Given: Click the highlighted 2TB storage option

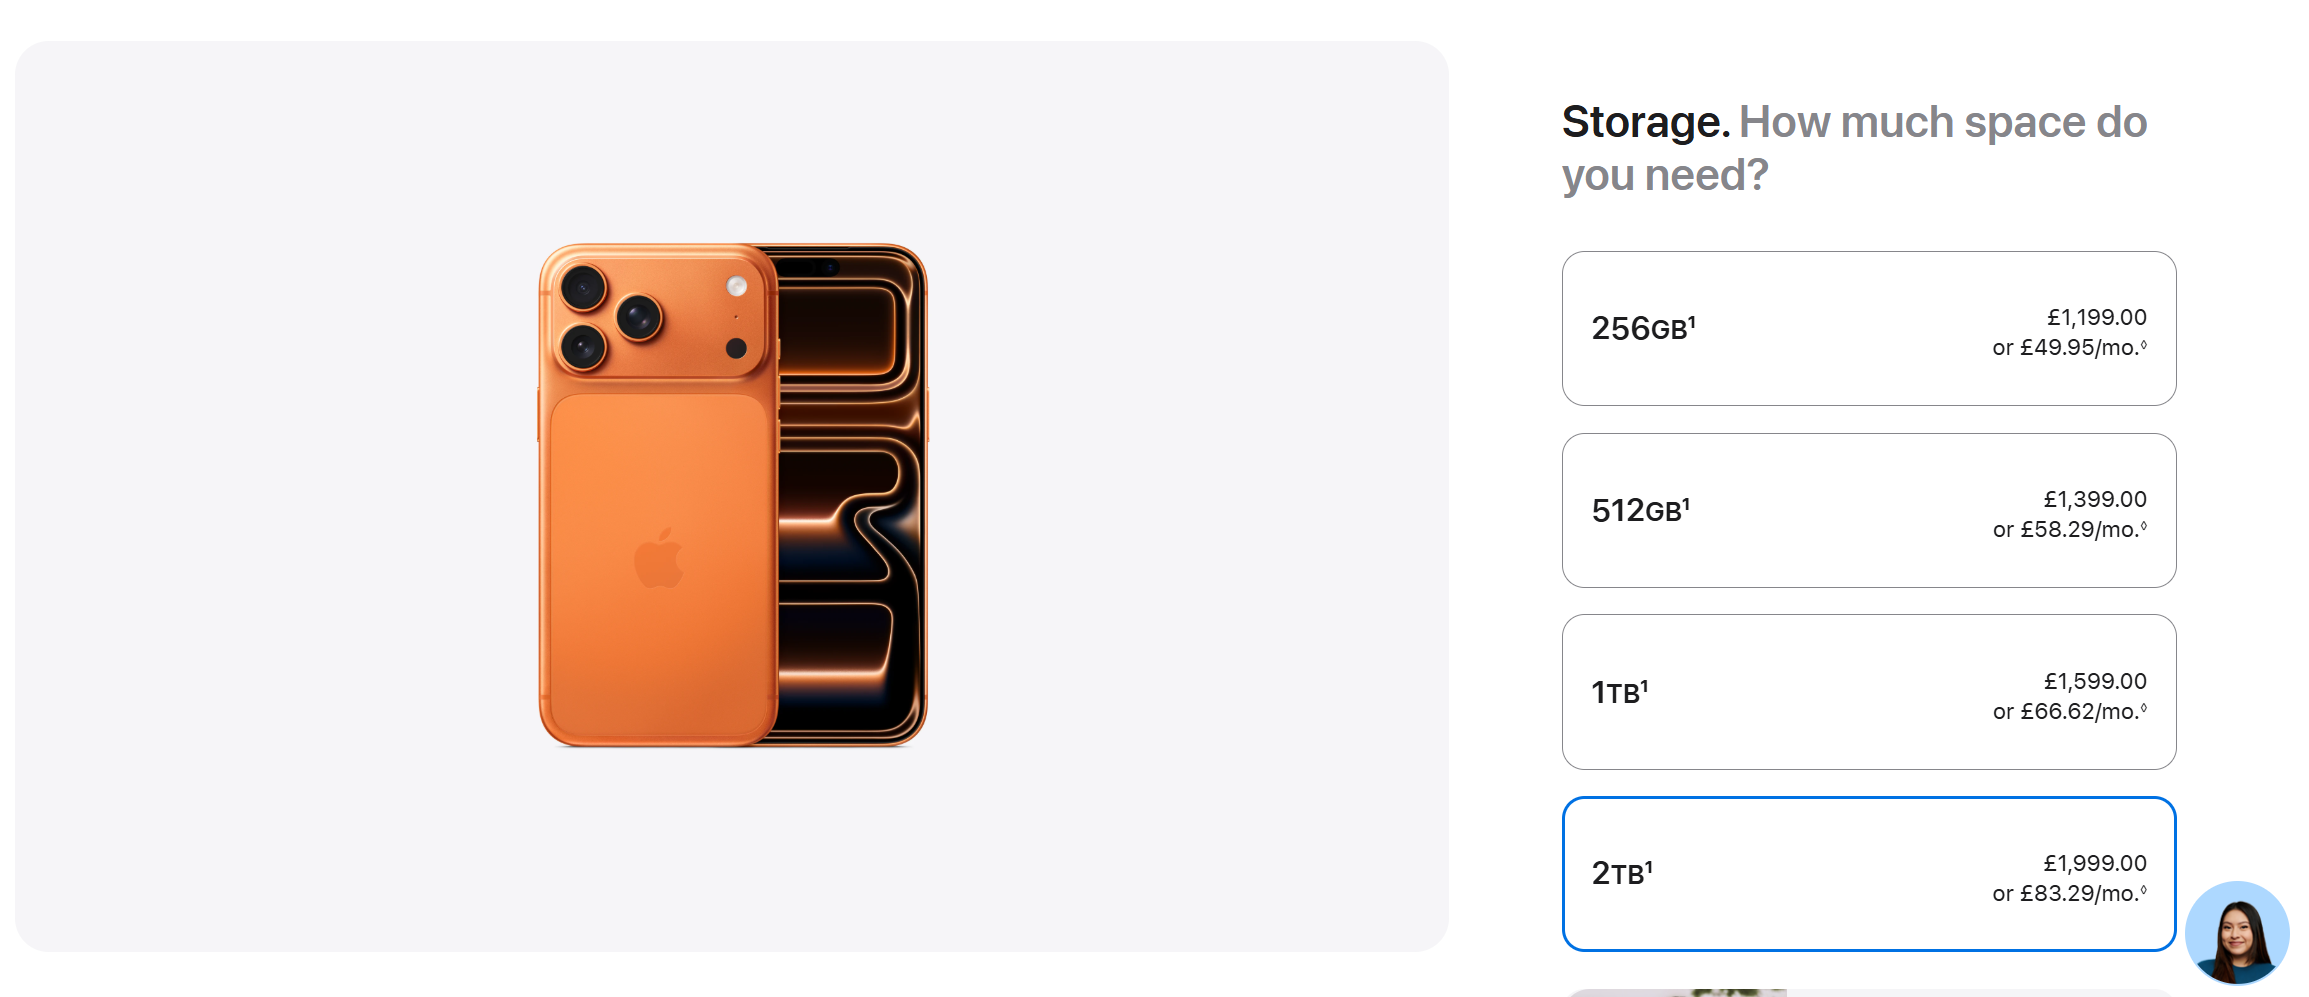Looking at the screenshot, I should (x=1868, y=874).
